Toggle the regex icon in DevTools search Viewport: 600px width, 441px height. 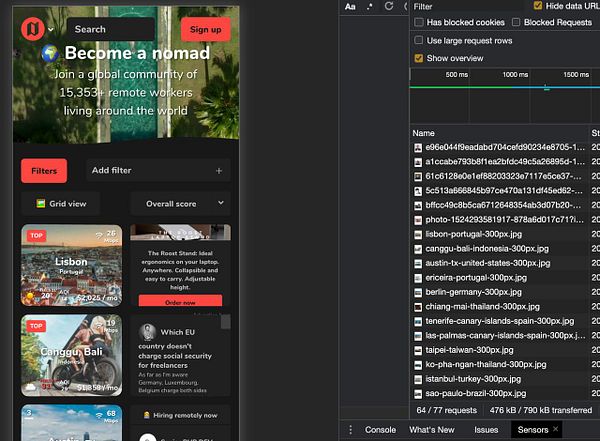coord(370,6)
